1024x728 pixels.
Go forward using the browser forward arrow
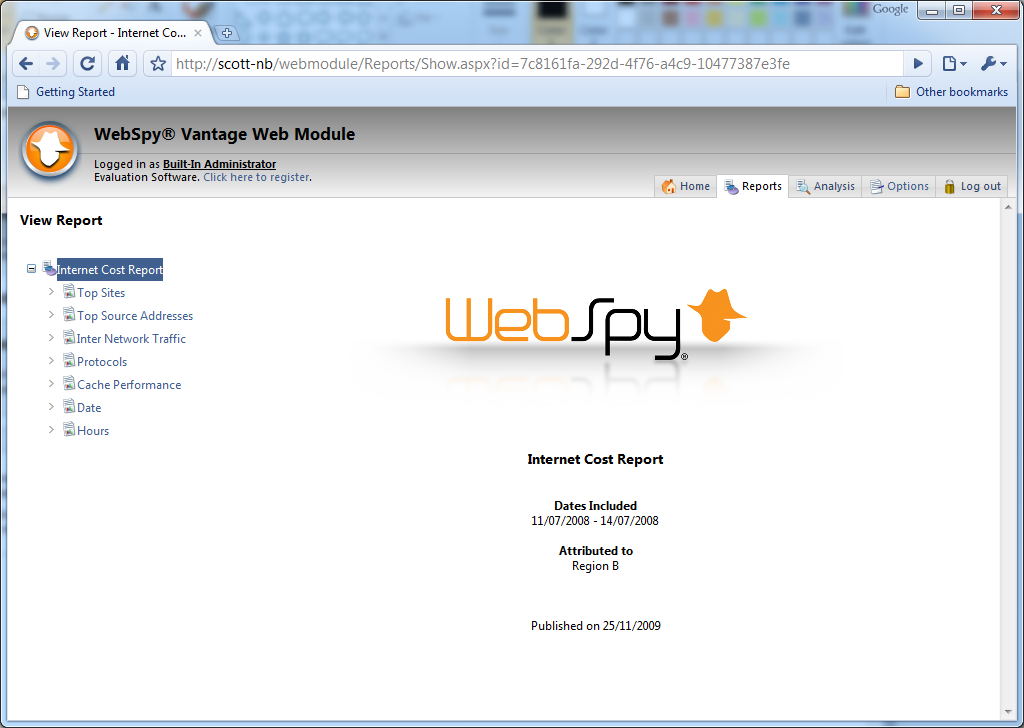[53, 64]
